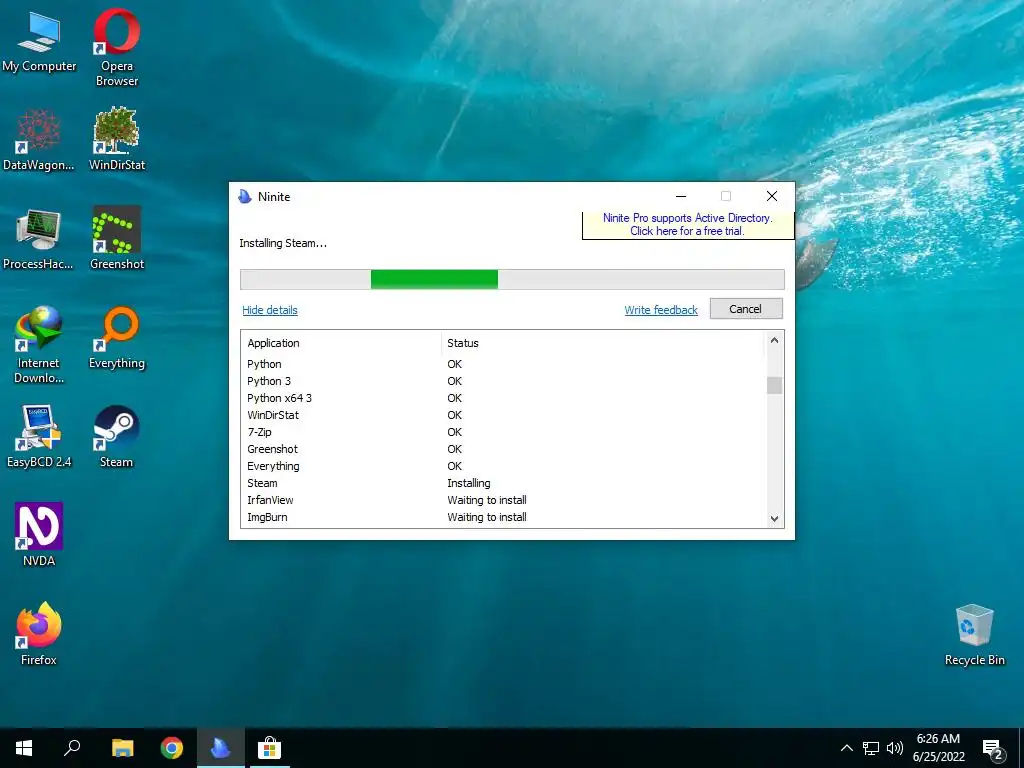
Task: Open File Explorer from the taskbar
Action: point(122,748)
